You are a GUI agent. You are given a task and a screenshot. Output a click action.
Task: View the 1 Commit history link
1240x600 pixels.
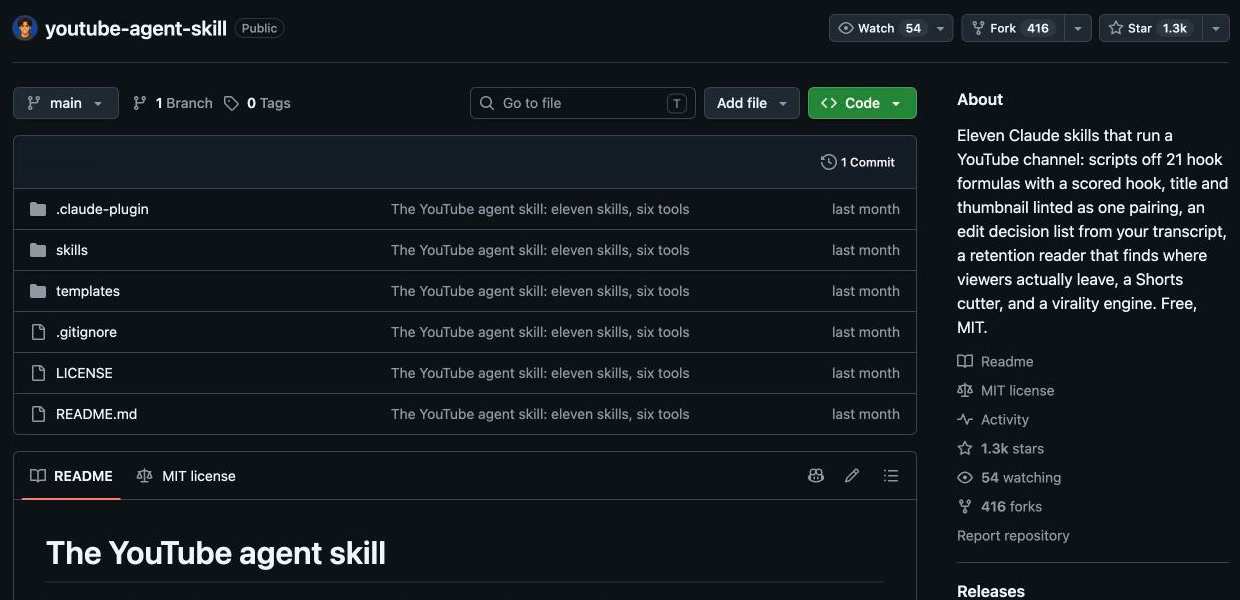(x=858, y=162)
